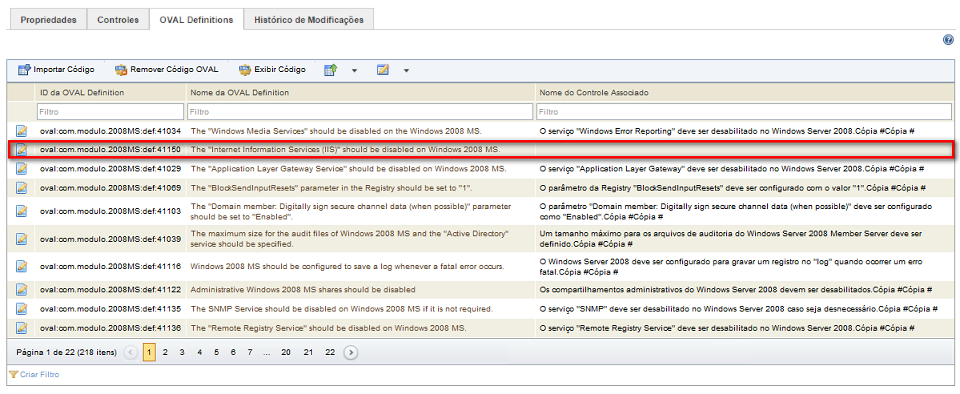This screenshot has width=960, height=394.
Task: Click the funnel icon beside Criar Filtro
Action: (13, 374)
